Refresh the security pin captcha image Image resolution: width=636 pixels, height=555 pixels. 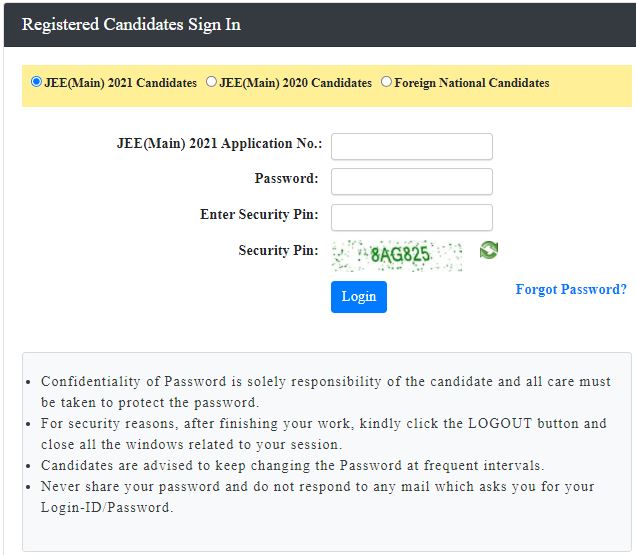point(488,250)
